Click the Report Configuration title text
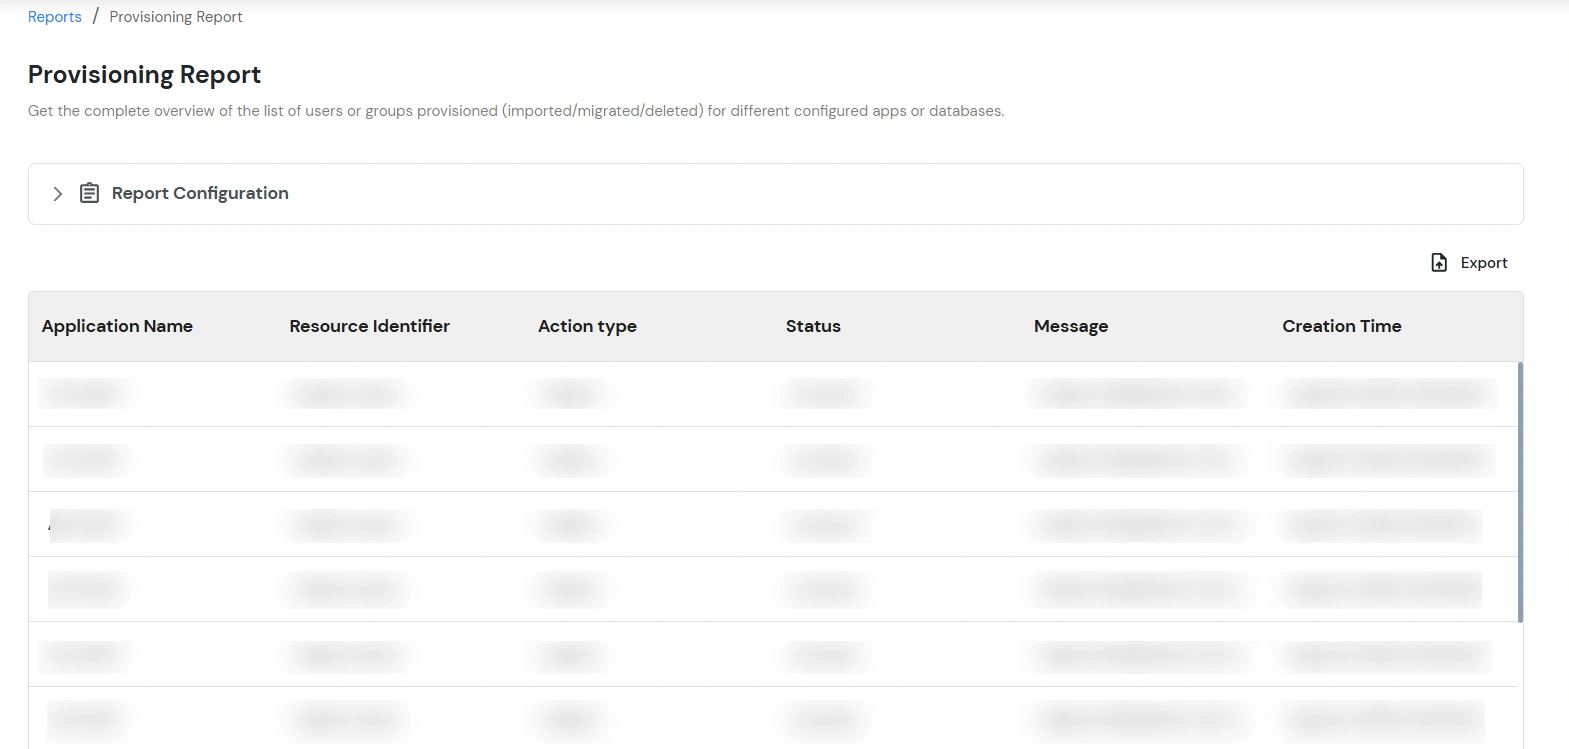This screenshot has width=1569, height=749. point(200,193)
